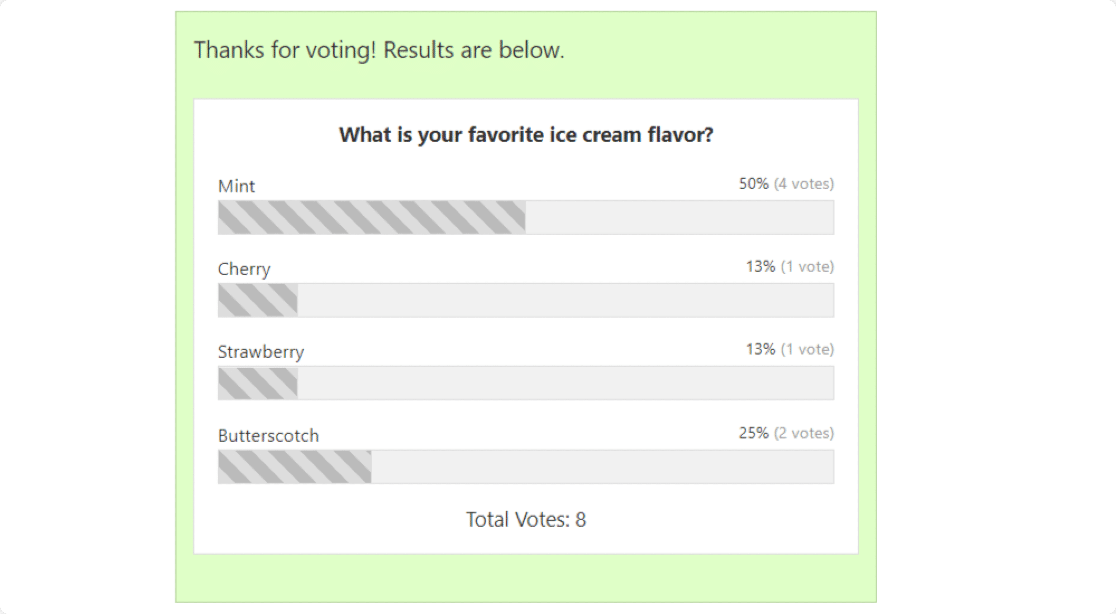The width and height of the screenshot is (1116, 614).
Task: Click Cherry's "13% (1 vote)" result text
Action: tap(789, 267)
